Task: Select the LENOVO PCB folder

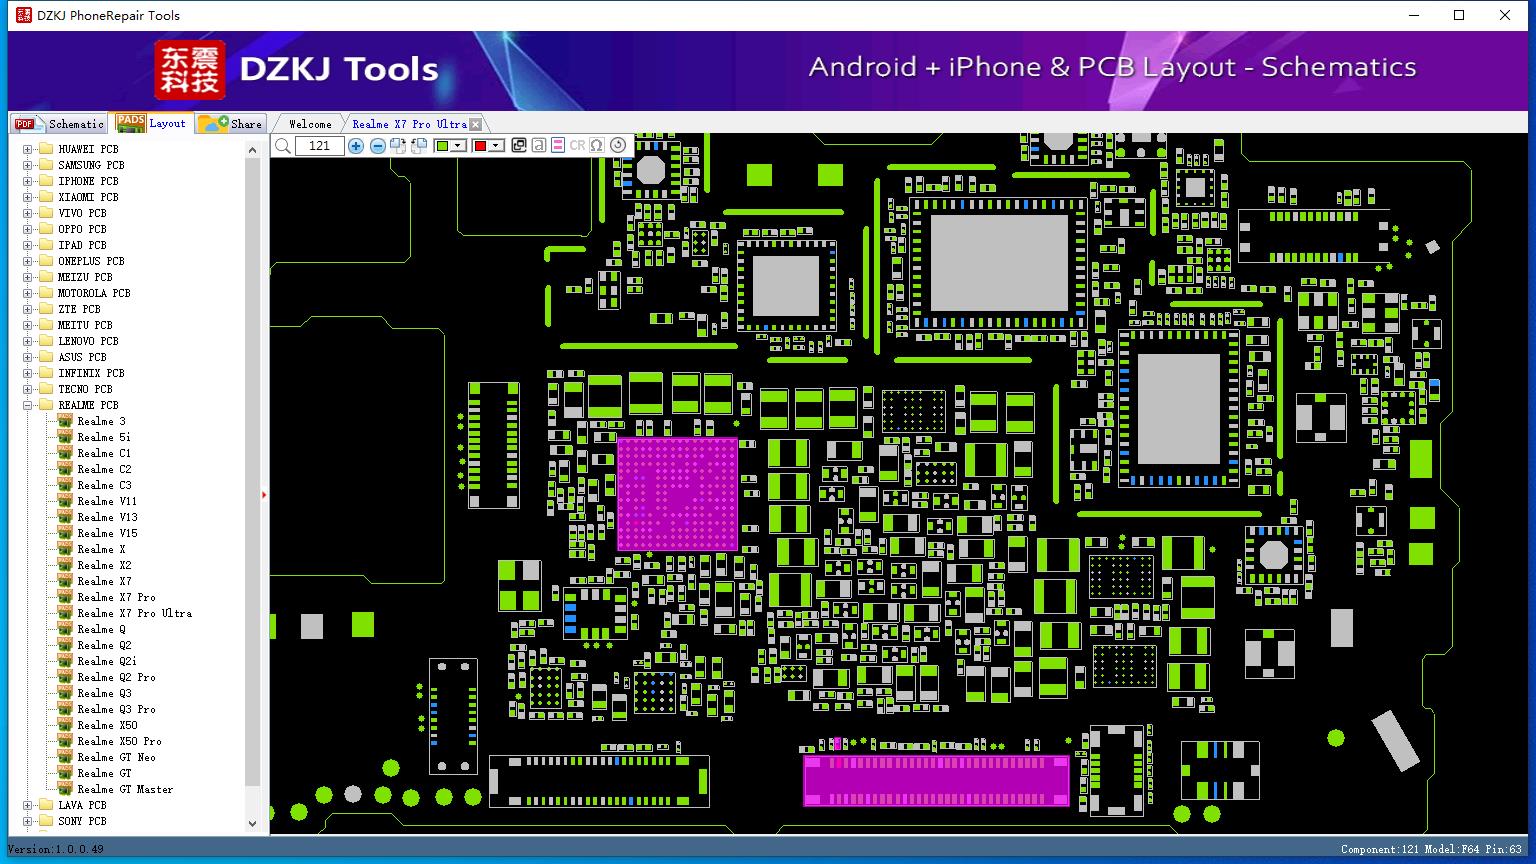Action: [x=88, y=341]
